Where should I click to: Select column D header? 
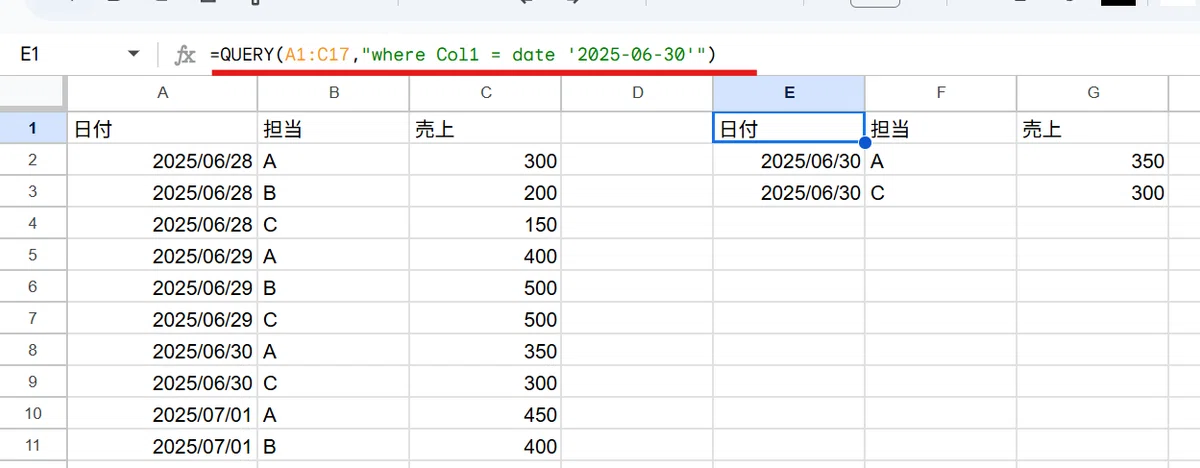[637, 93]
